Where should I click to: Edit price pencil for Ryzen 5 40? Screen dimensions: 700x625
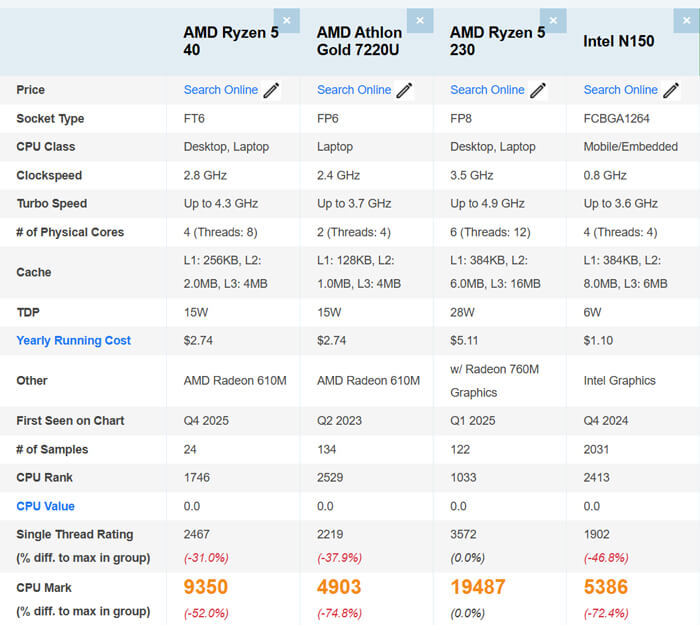[x=271, y=90]
